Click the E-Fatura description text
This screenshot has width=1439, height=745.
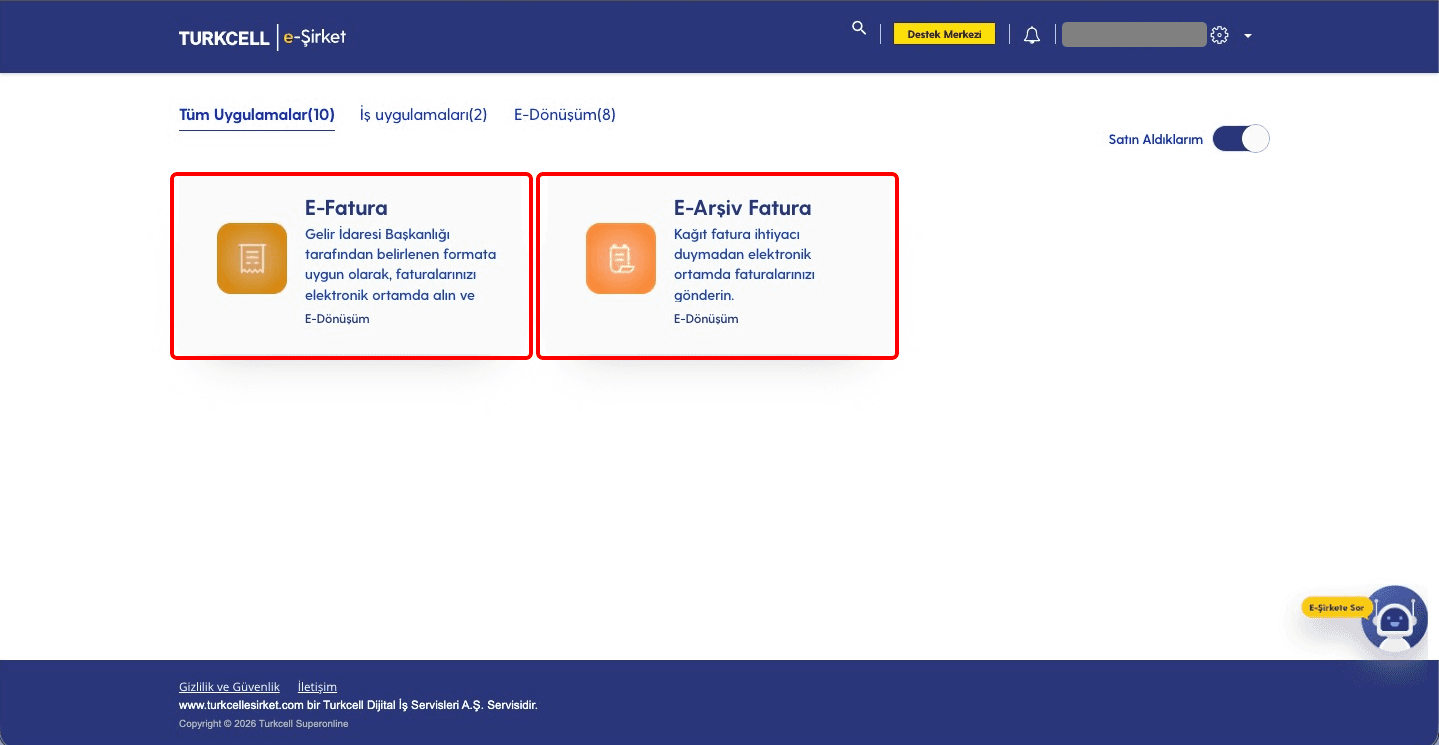click(401, 264)
